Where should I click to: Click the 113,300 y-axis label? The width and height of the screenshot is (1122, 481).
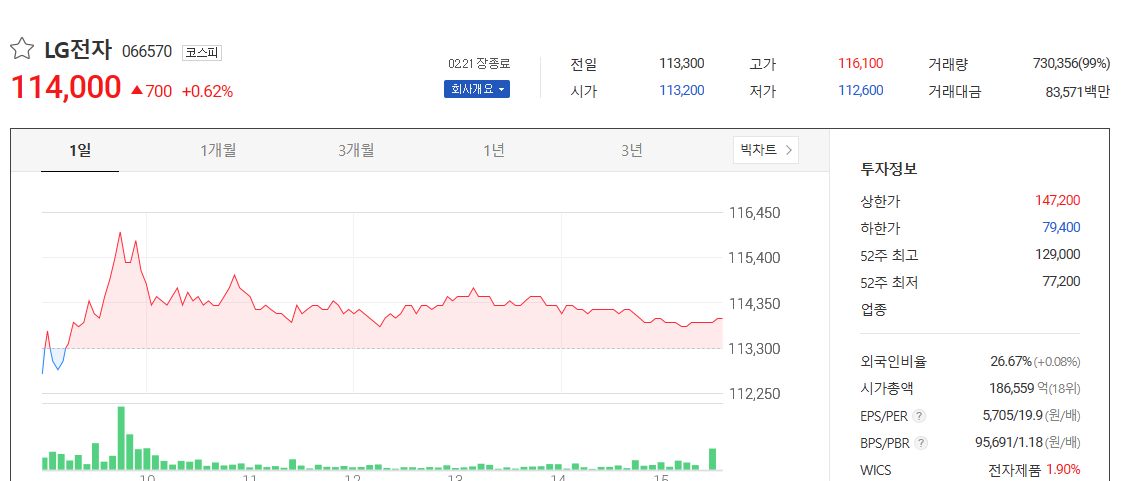[x=754, y=349]
